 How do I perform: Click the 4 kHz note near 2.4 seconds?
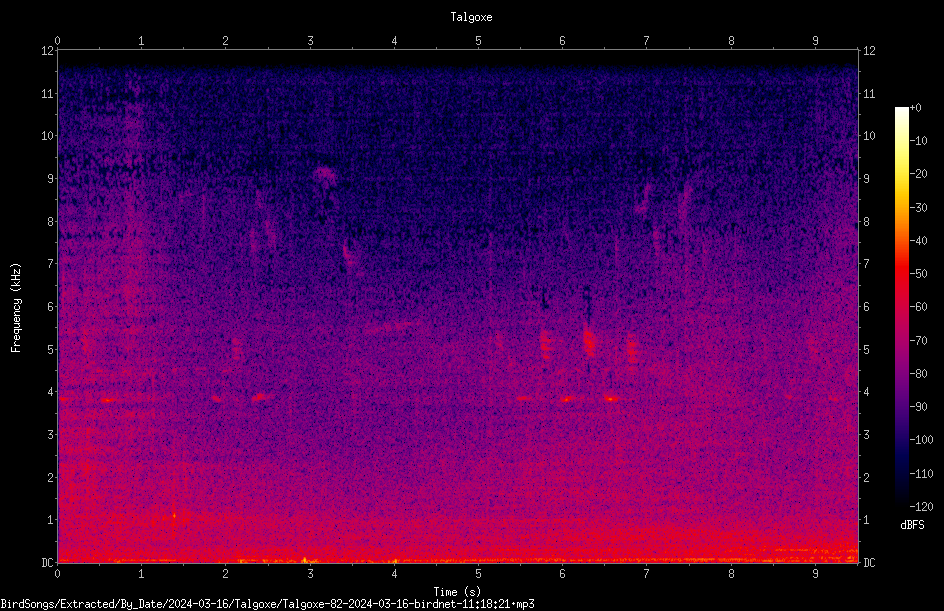tap(261, 397)
